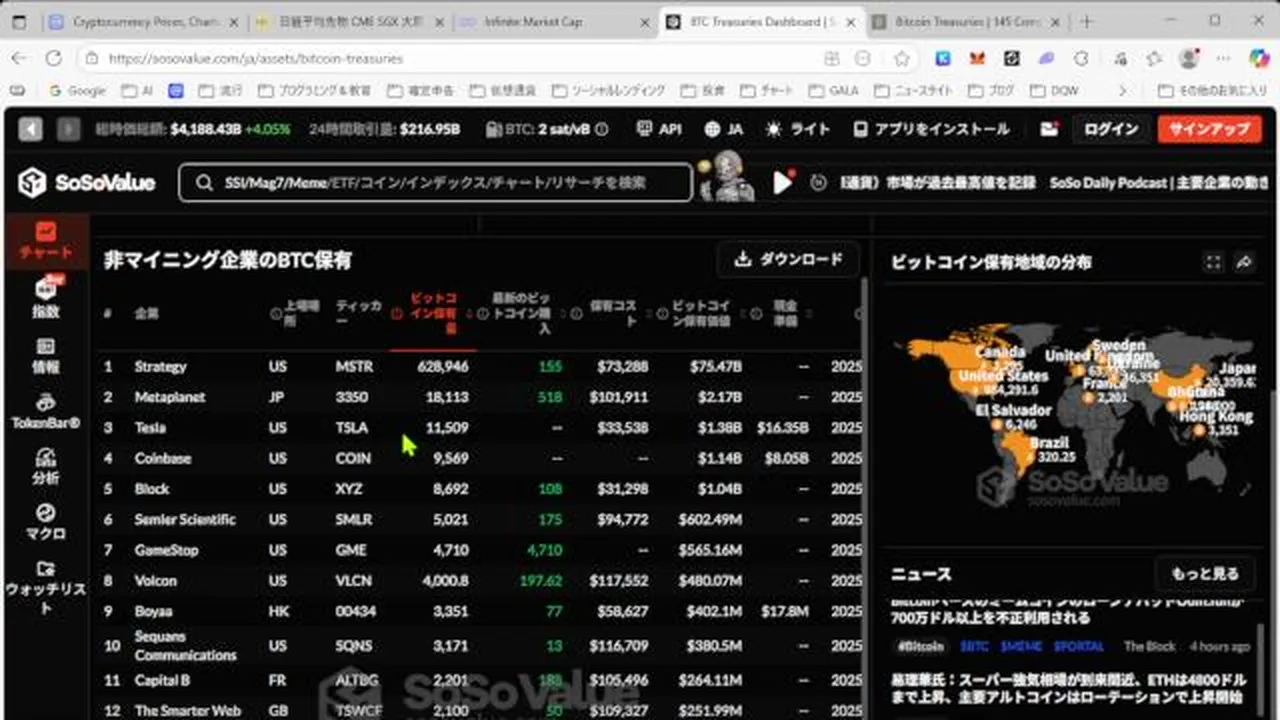This screenshot has width=1280, height=720.
Task: Play the SoSo Daily Podcast
Action: tap(783, 182)
